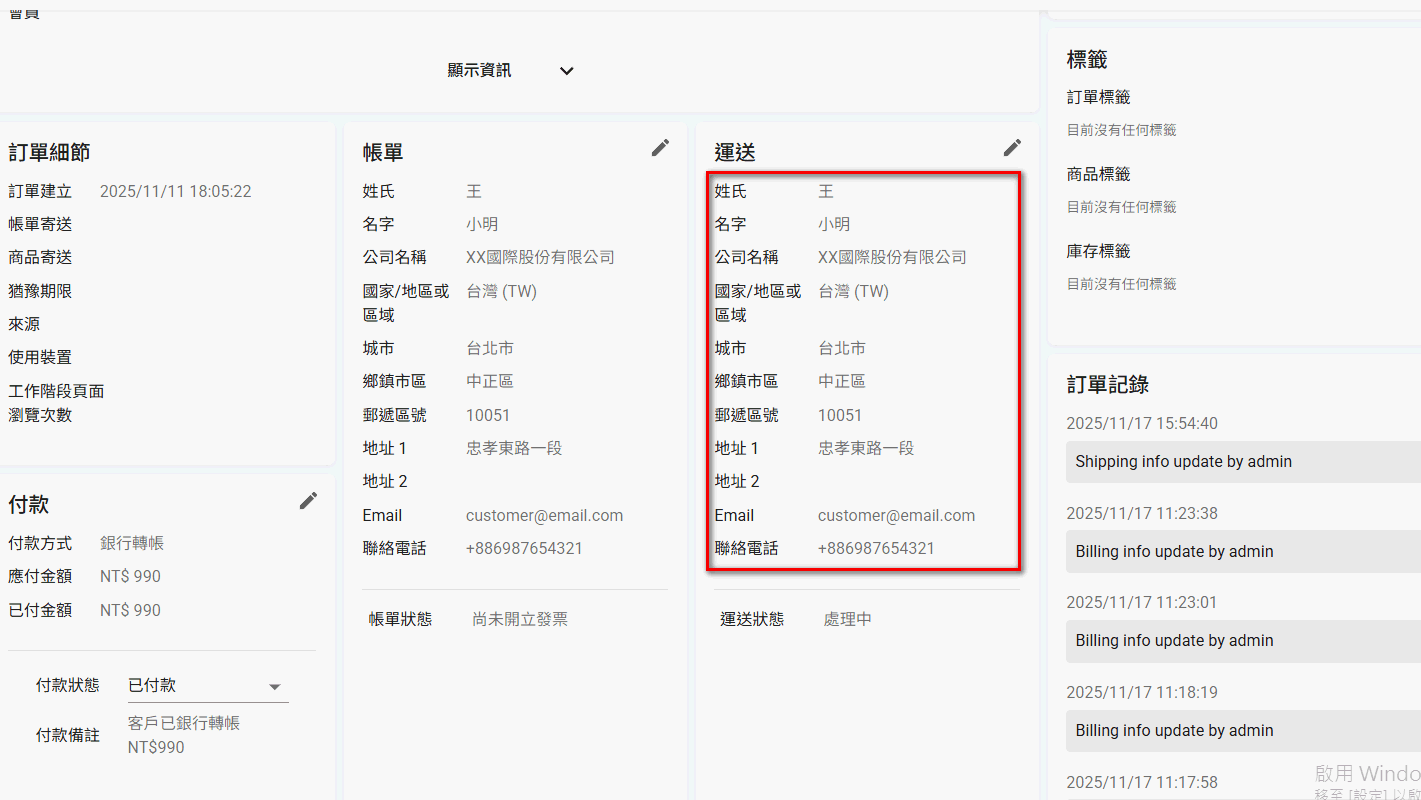The width and height of the screenshot is (1421, 800).
Task: Select district 中正區 in the 帳單 card
Action: click(x=490, y=381)
